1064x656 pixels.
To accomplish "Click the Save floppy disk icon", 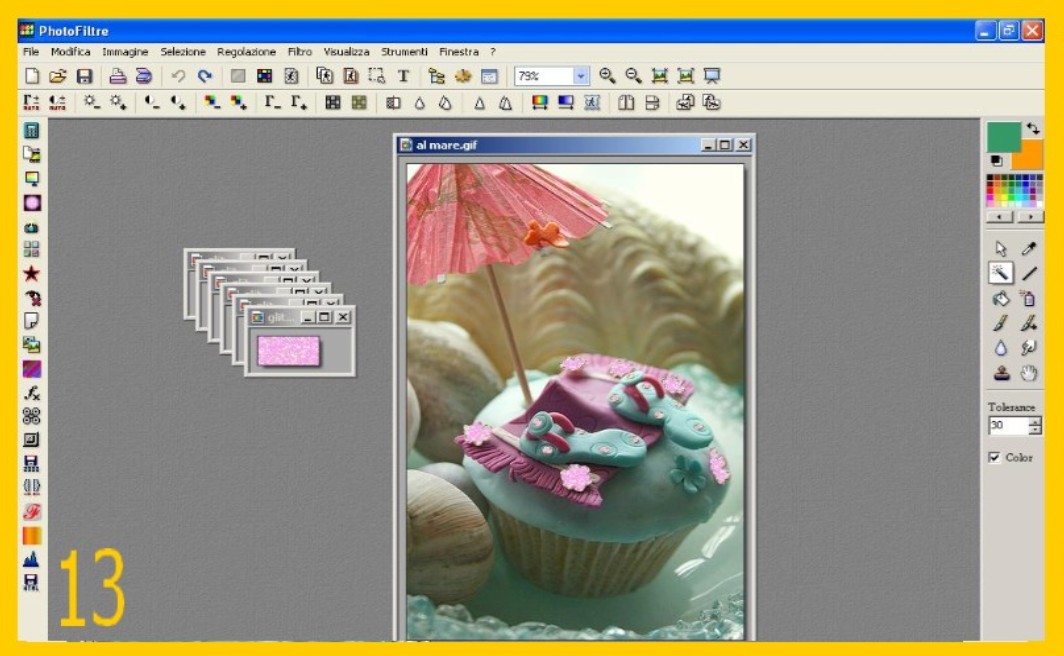I will tap(85, 76).
